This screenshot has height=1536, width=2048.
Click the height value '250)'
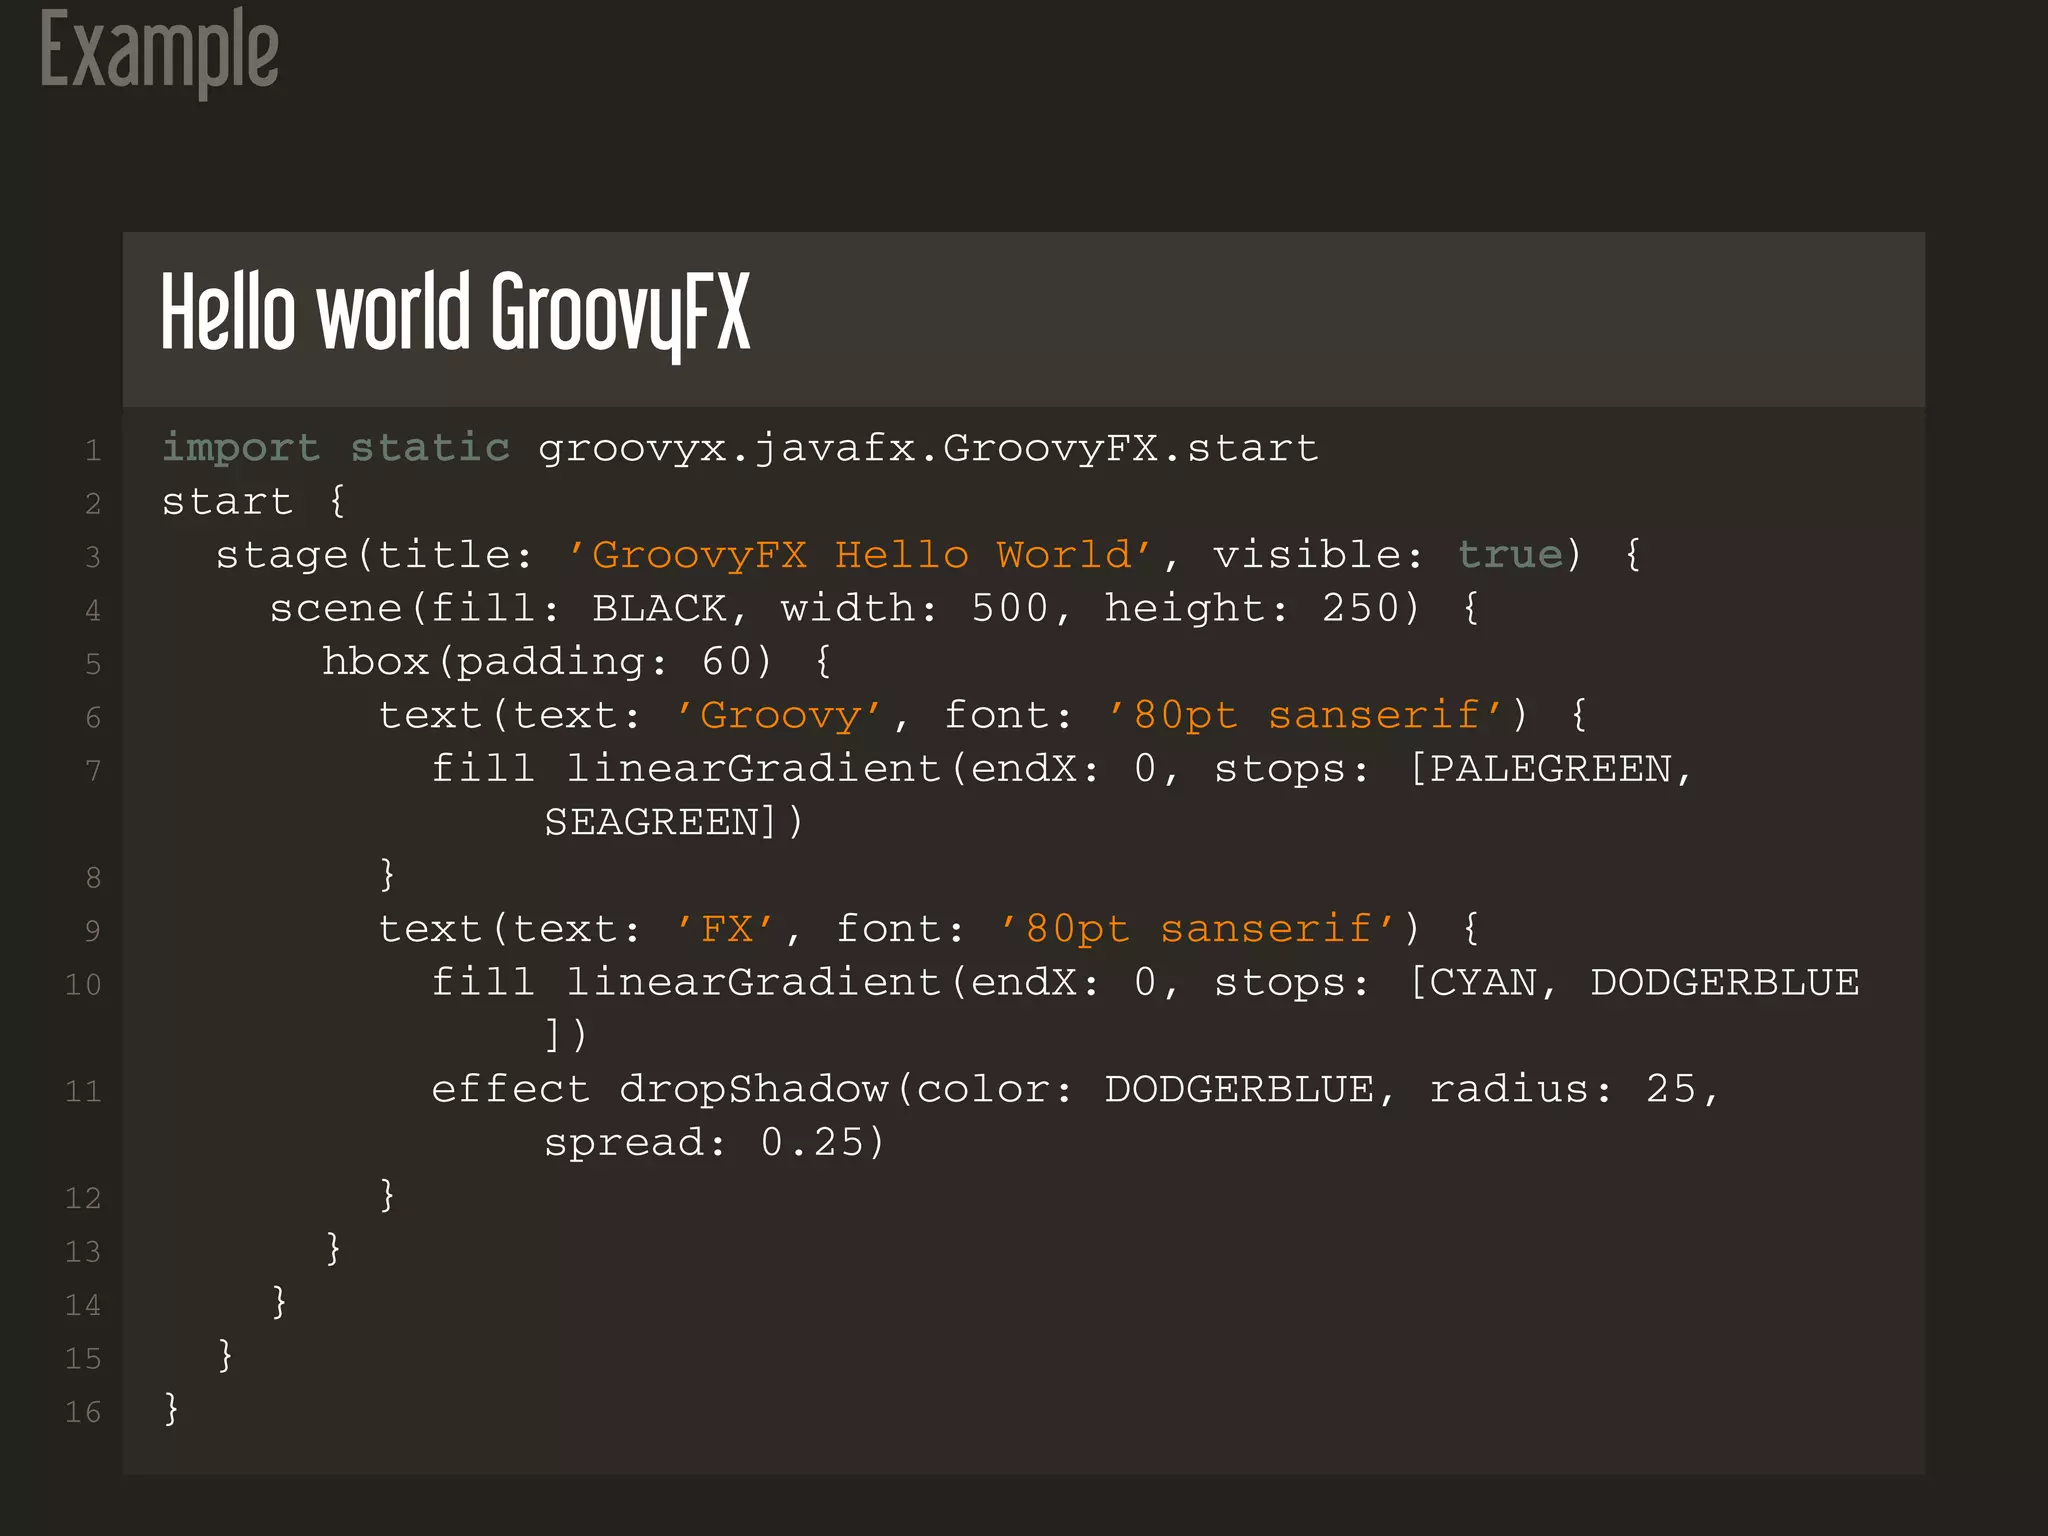(1371, 608)
